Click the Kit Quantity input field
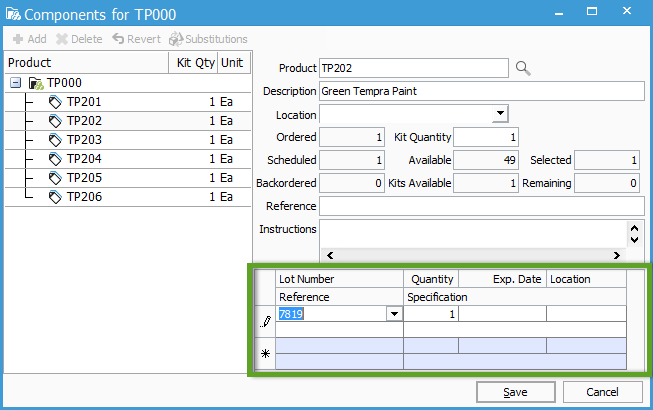 click(486, 137)
